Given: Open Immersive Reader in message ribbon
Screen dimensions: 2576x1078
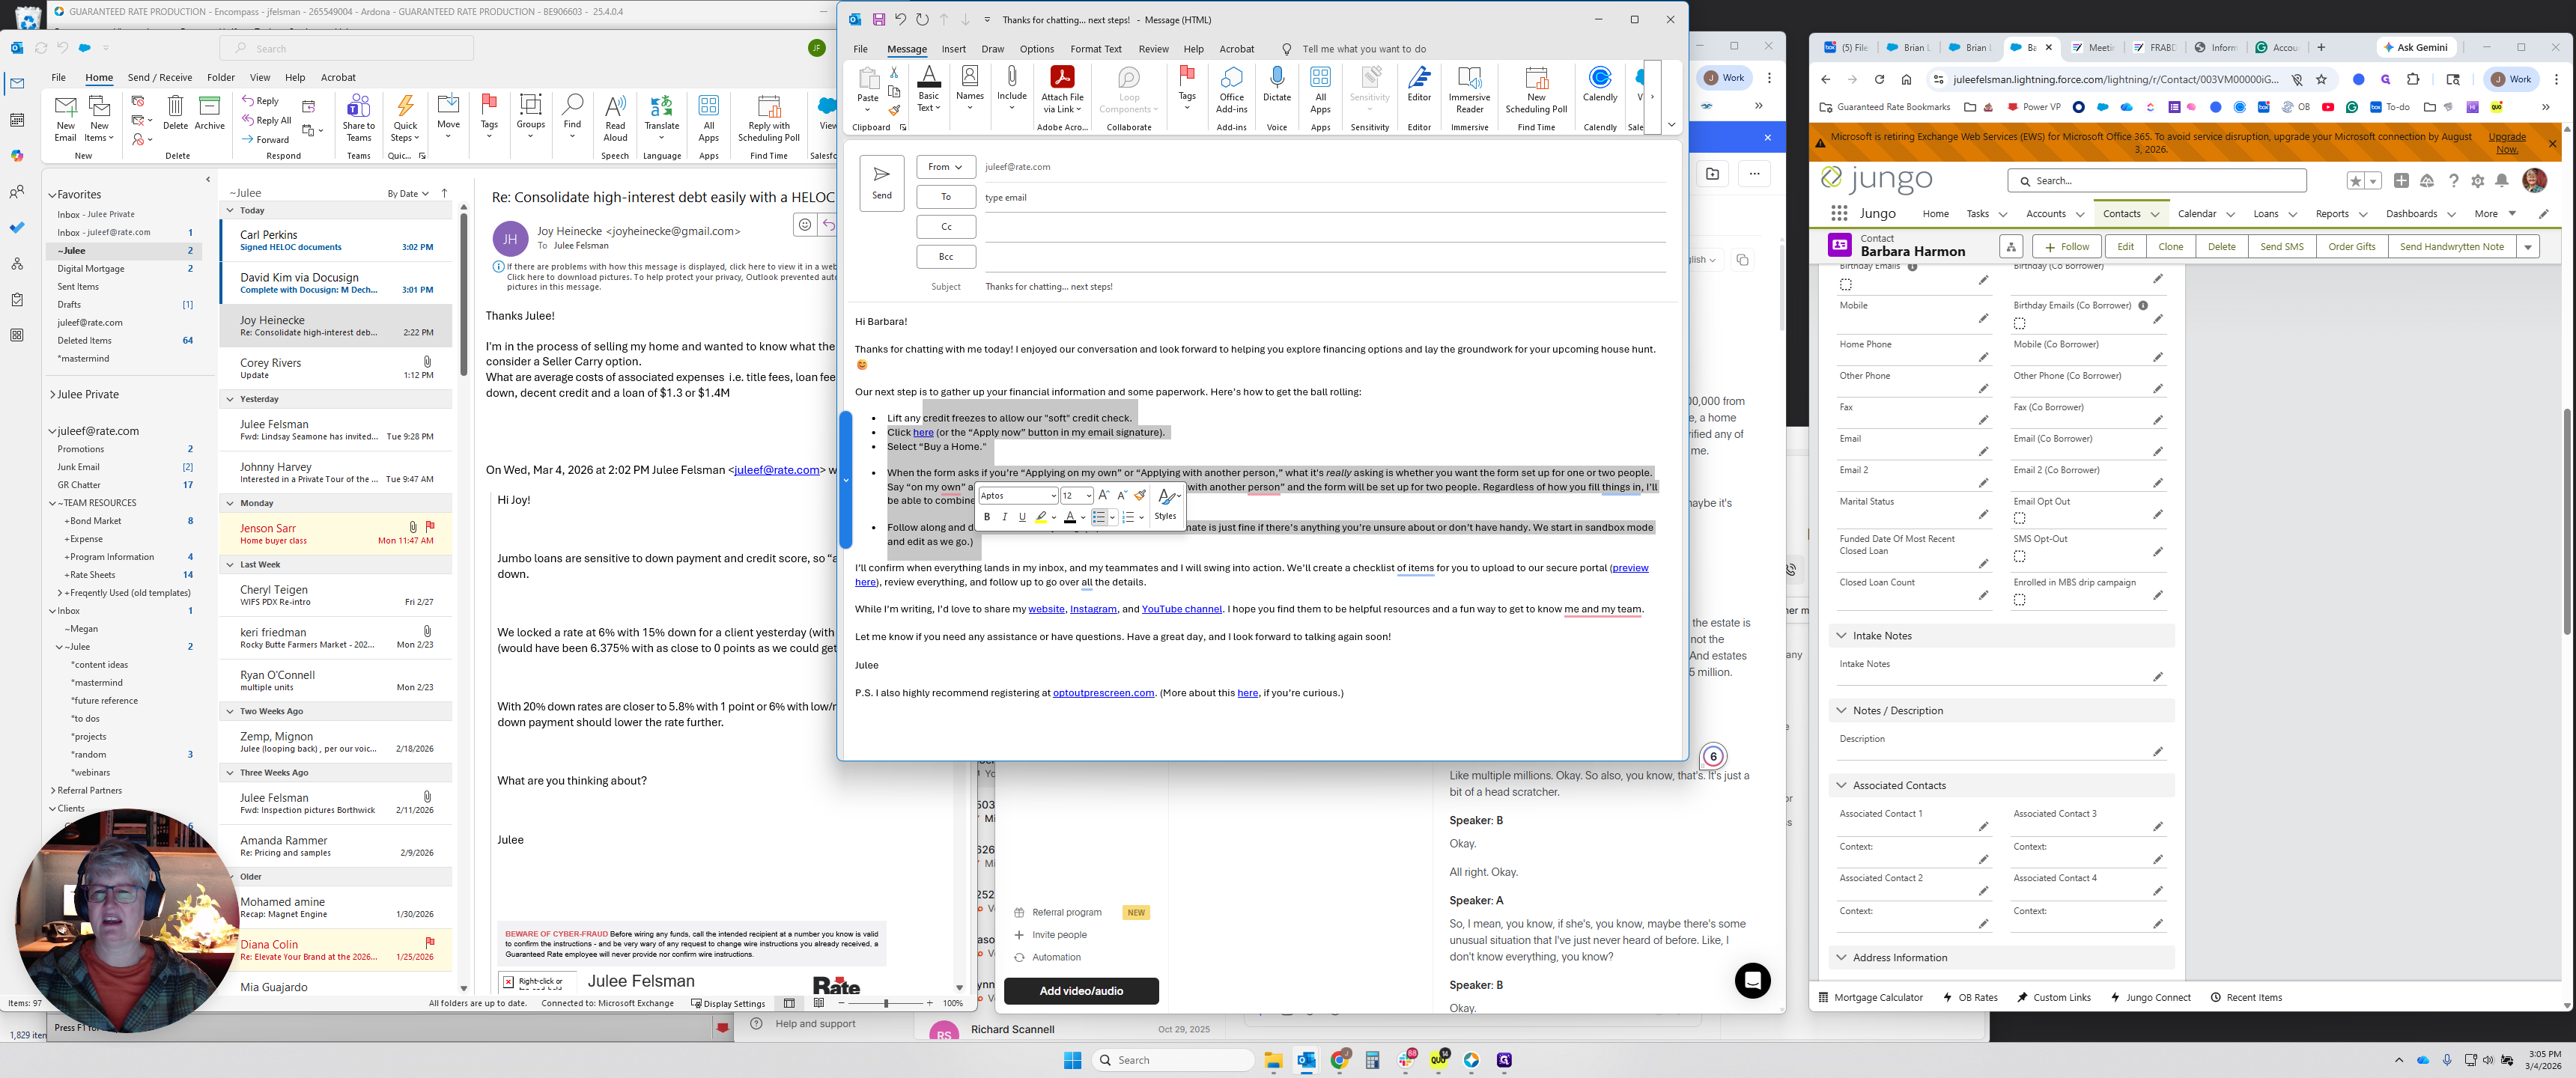Looking at the screenshot, I should coord(1469,79).
